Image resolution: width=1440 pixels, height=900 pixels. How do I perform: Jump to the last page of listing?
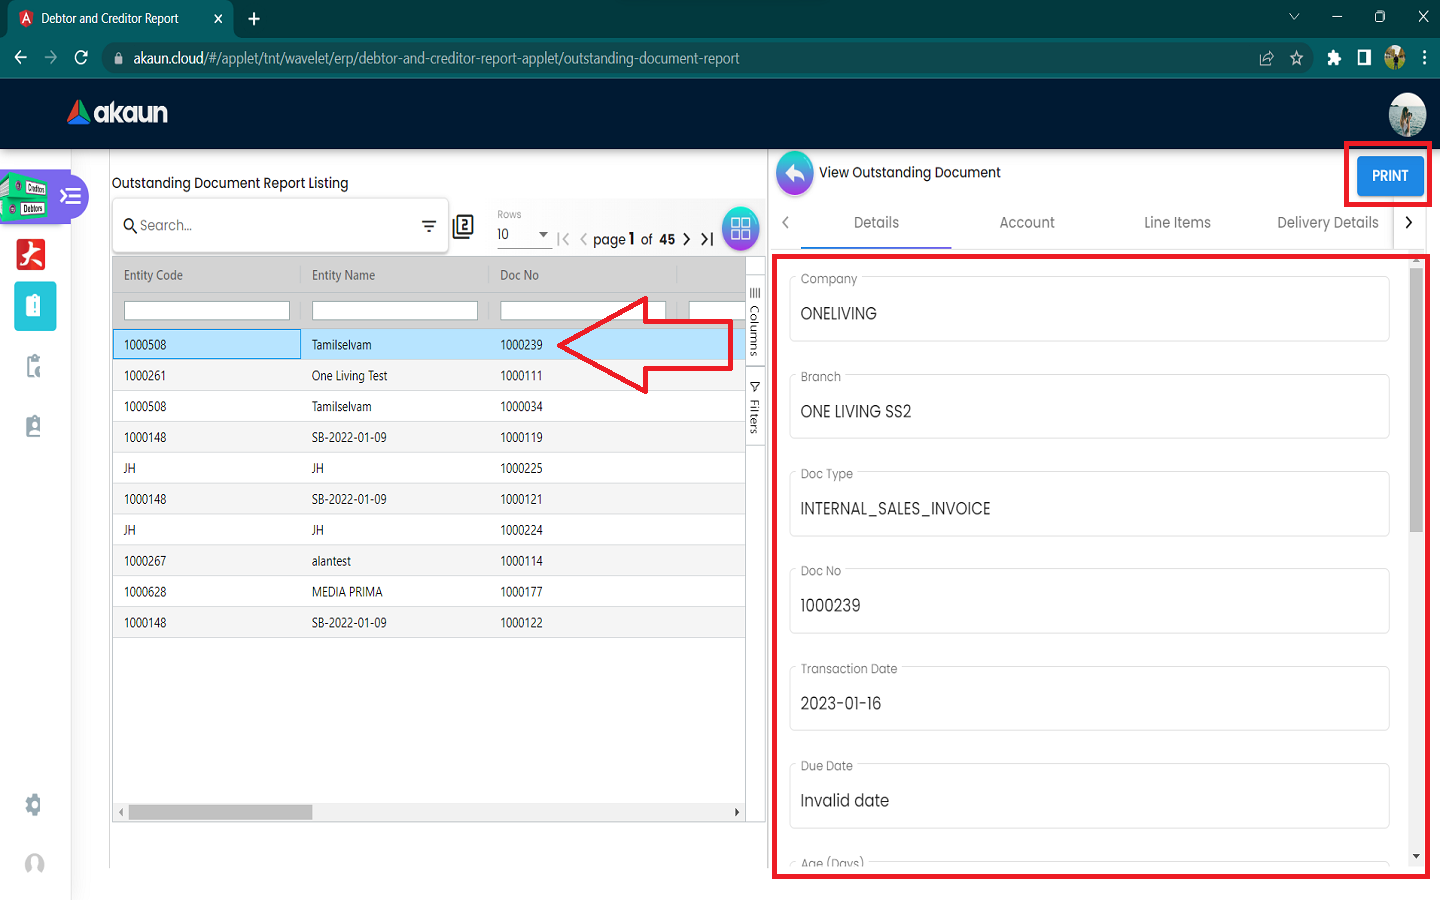coord(707,239)
